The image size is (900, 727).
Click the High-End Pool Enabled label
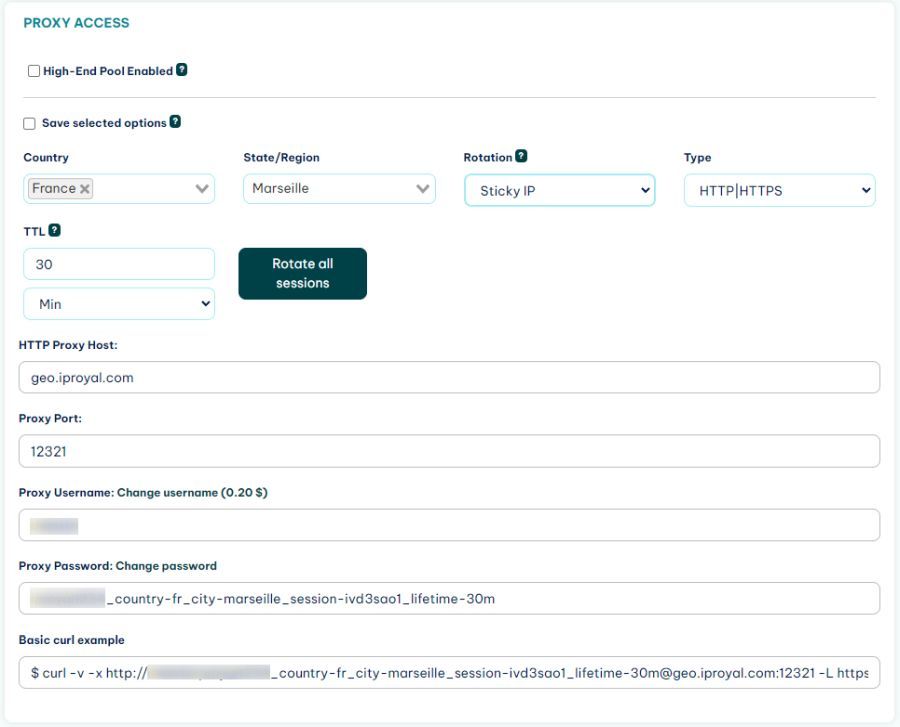(108, 71)
